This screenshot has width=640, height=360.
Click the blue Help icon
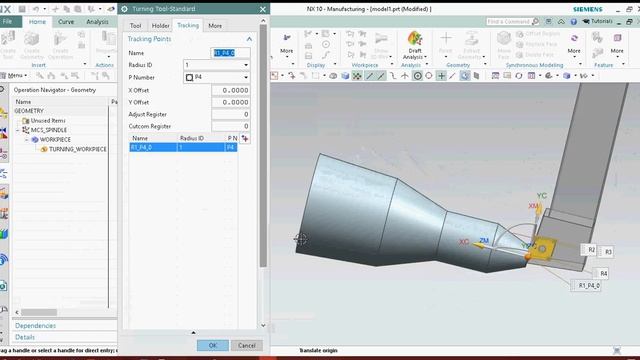coord(573,22)
